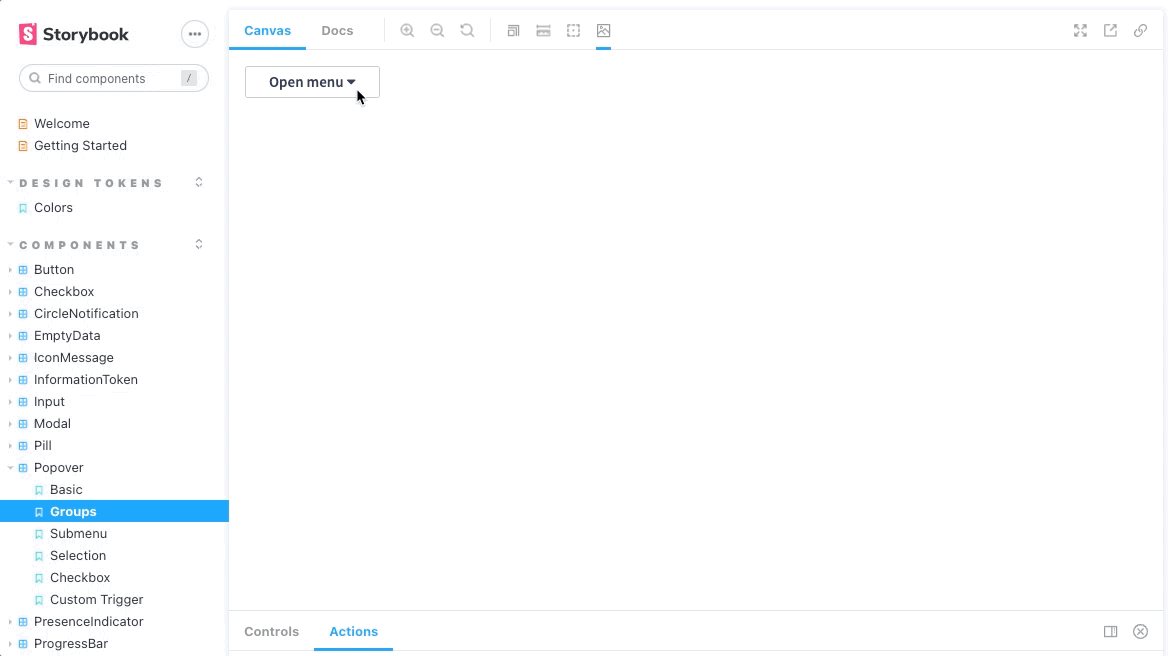Switch to the Docs tab

[337, 31]
